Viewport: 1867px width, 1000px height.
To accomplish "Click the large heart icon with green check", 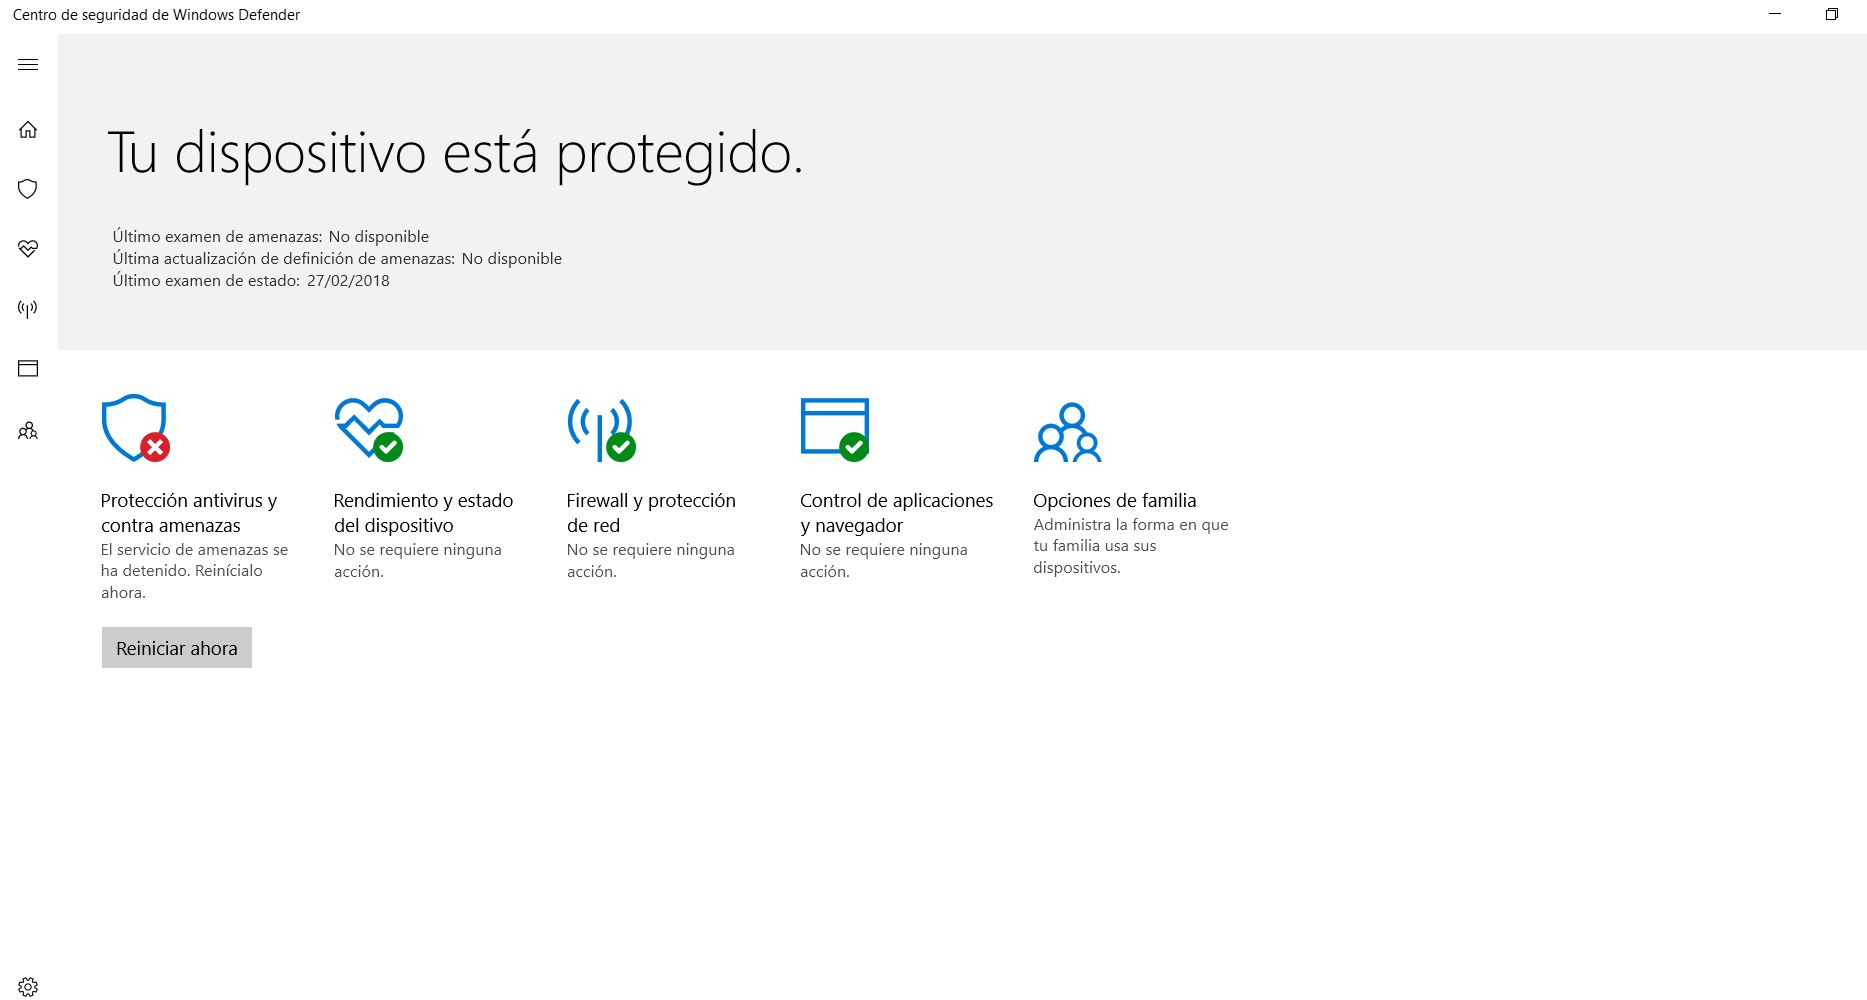I will coord(369,429).
